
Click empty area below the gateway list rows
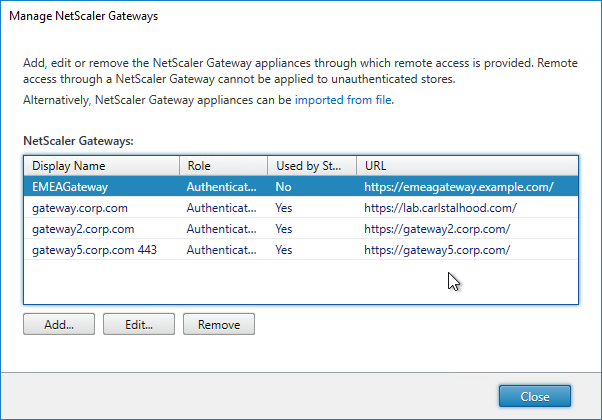pyautogui.click(x=301, y=282)
